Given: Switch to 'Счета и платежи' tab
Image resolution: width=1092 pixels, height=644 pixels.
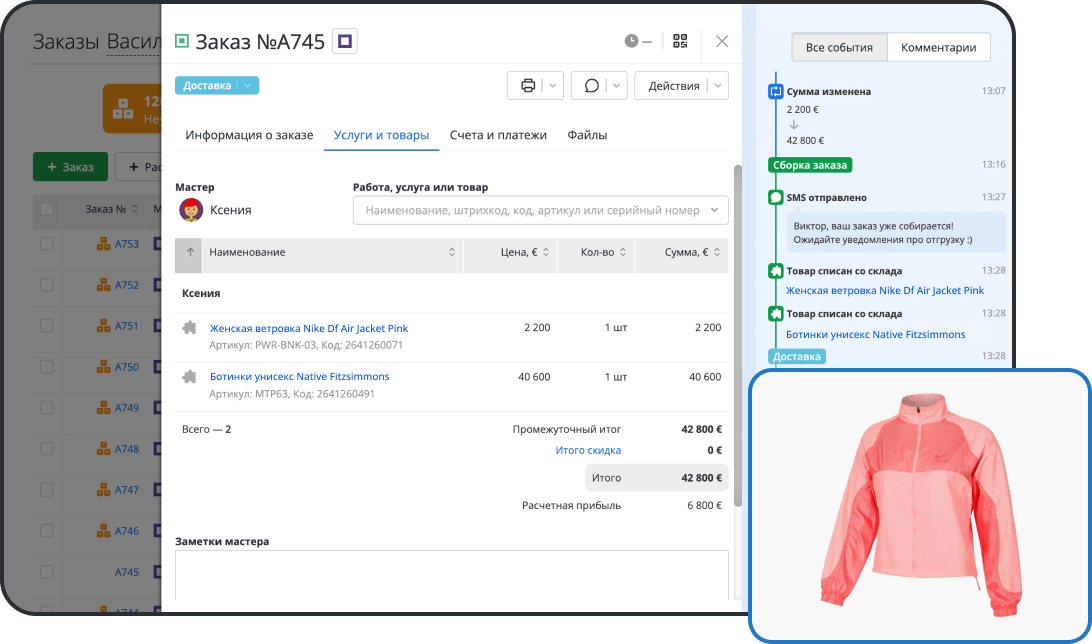Looking at the screenshot, I should tap(498, 135).
